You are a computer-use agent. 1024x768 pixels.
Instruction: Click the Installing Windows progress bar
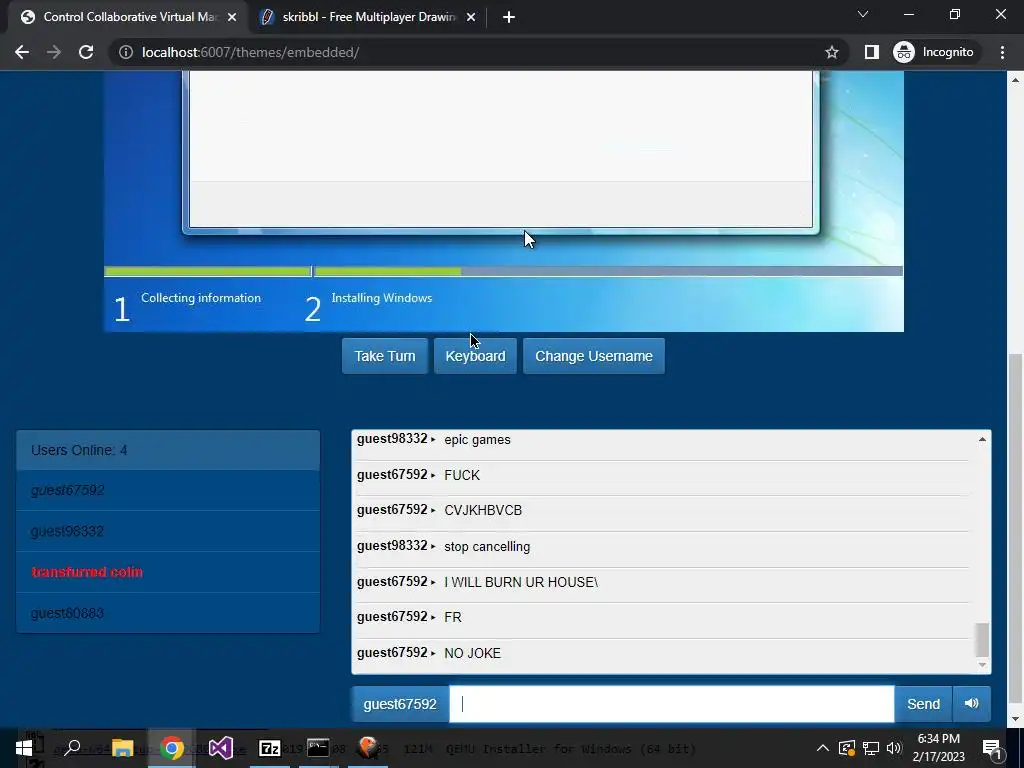[x=609, y=271]
